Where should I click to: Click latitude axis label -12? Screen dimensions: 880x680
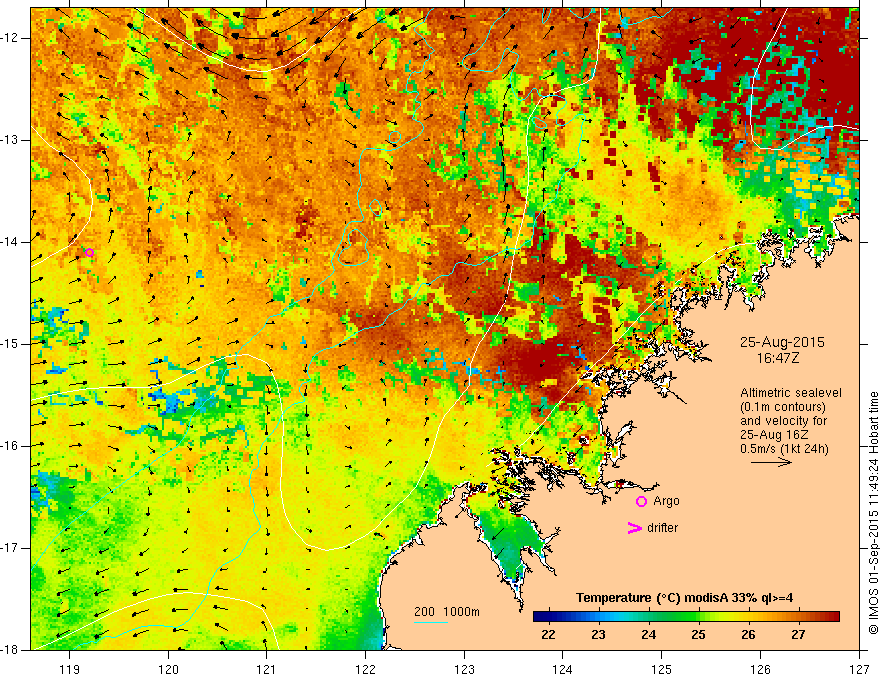click(11, 38)
